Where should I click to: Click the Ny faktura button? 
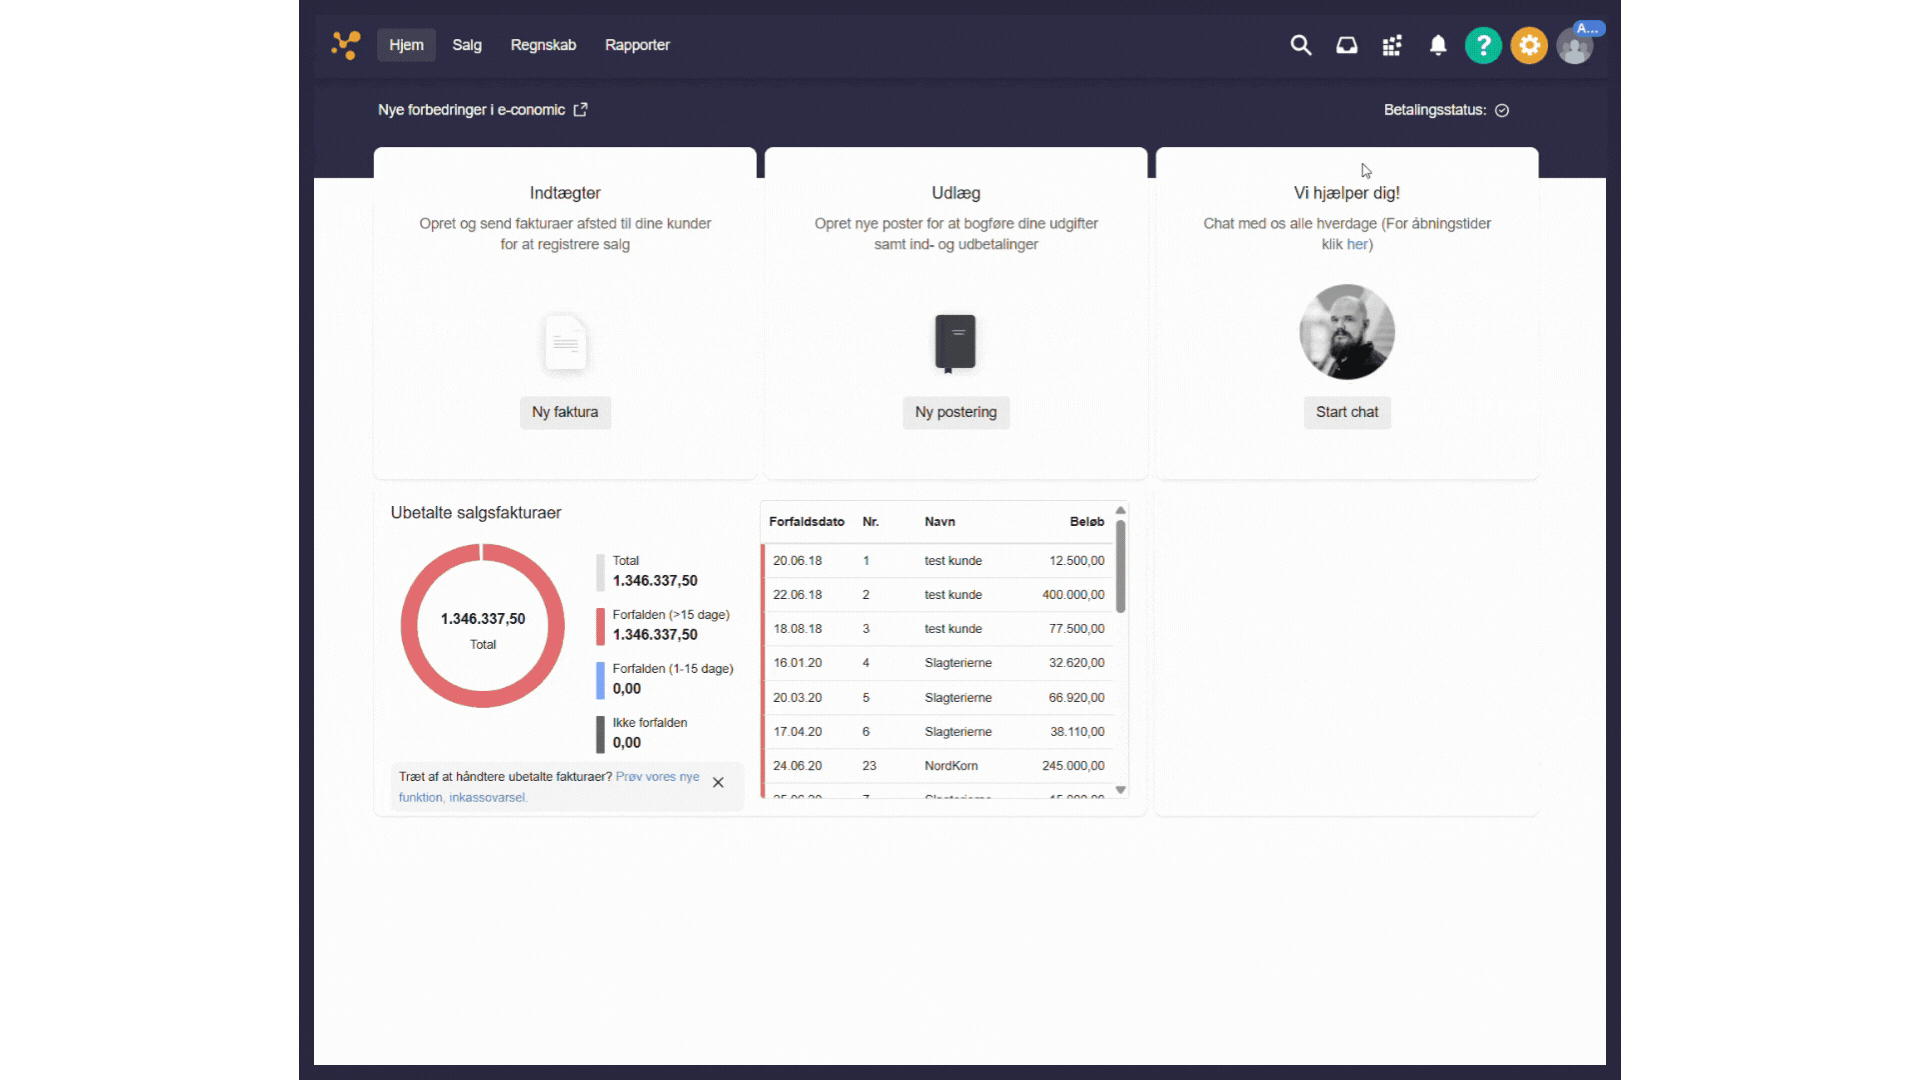[565, 412]
